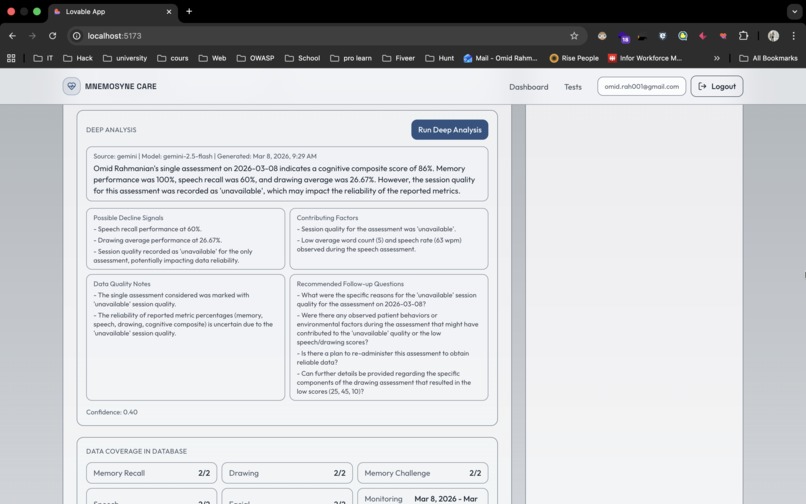Open the pro learn bookmarks folder

point(351,58)
